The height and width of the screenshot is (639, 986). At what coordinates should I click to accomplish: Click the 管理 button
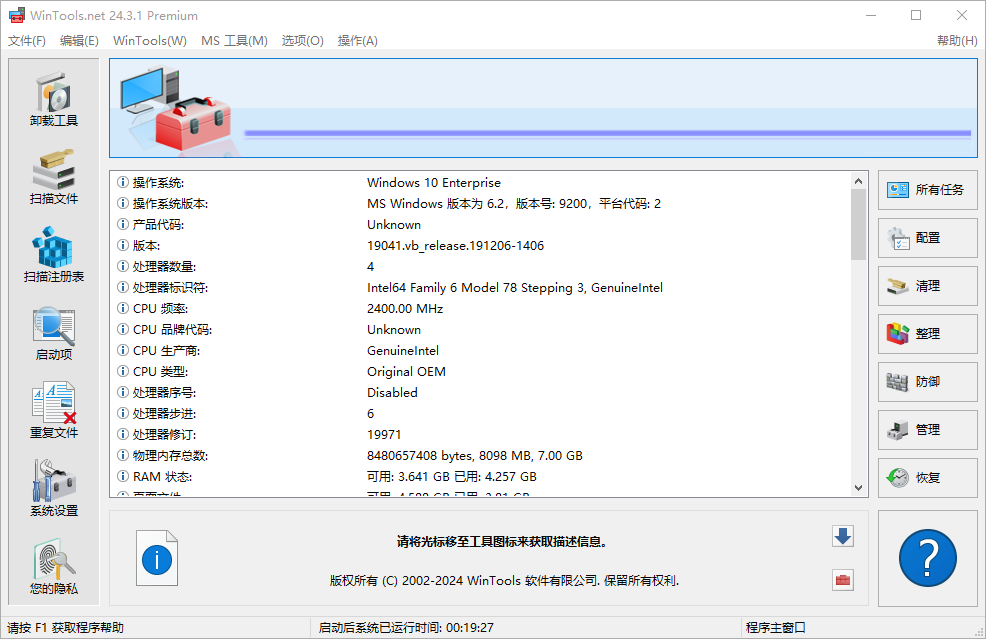click(928, 430)
